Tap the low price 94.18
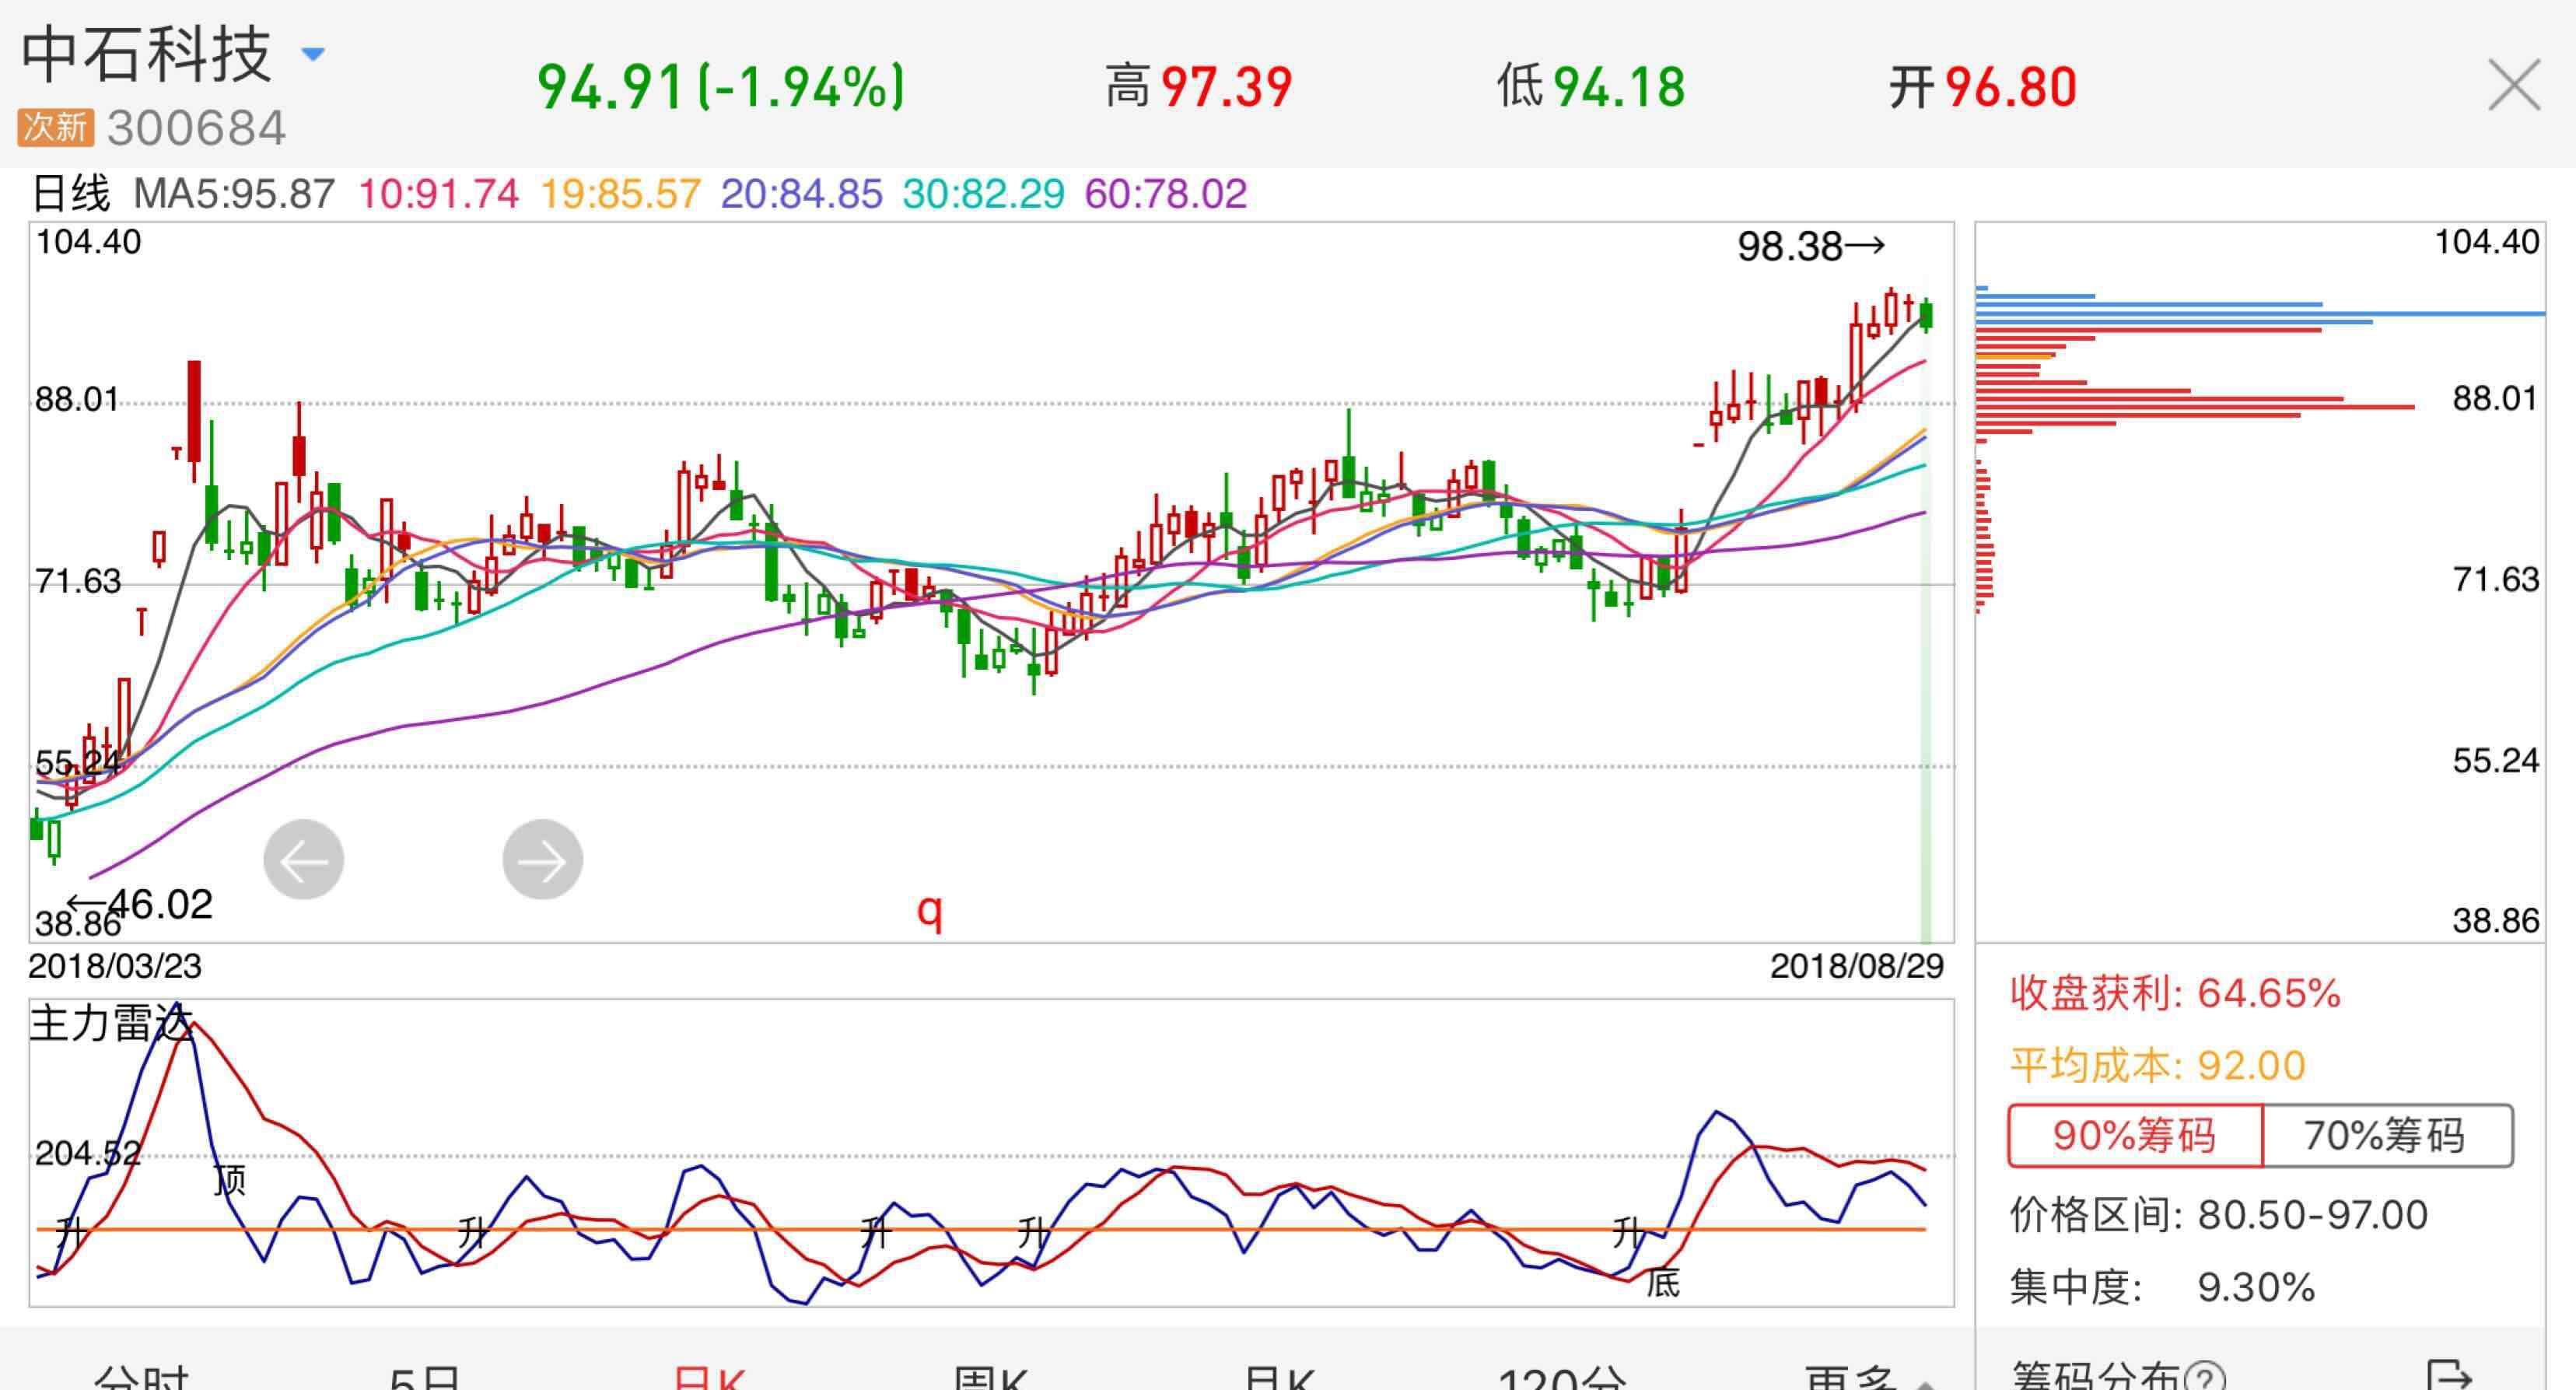The image size is (2576, 1390). 1619,86
